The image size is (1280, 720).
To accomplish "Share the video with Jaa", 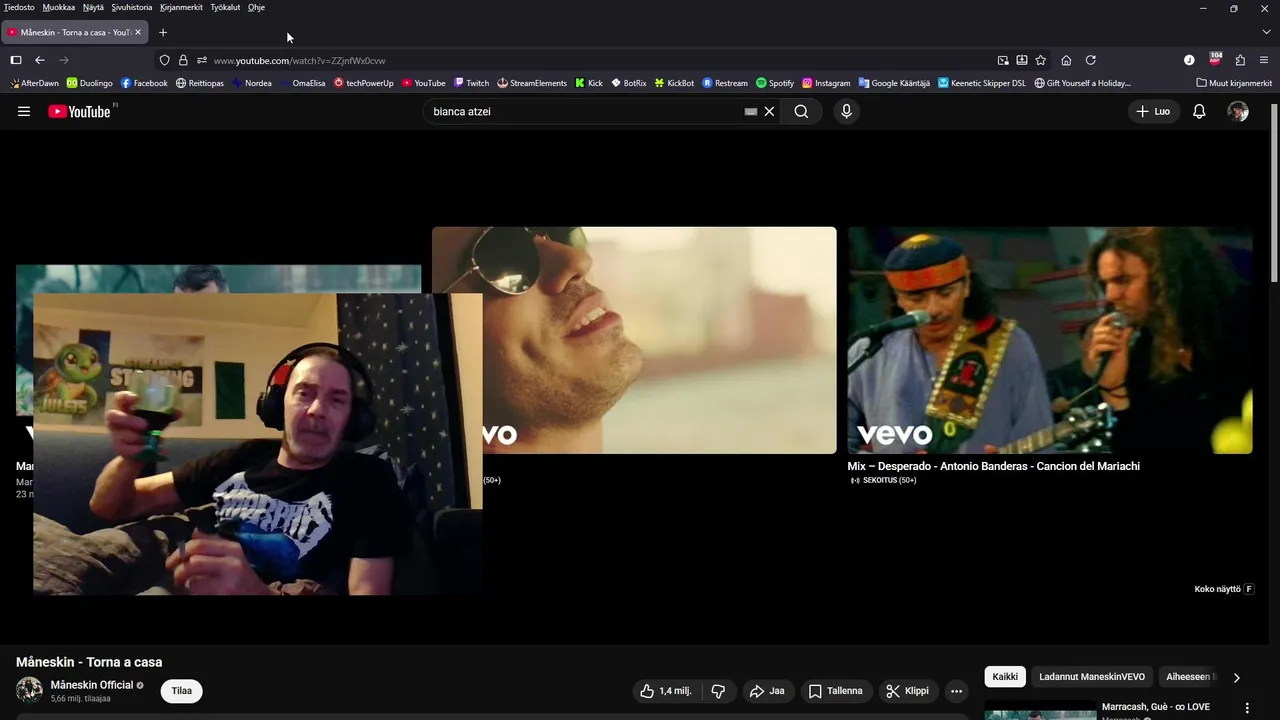I will [x=767, y=691].
